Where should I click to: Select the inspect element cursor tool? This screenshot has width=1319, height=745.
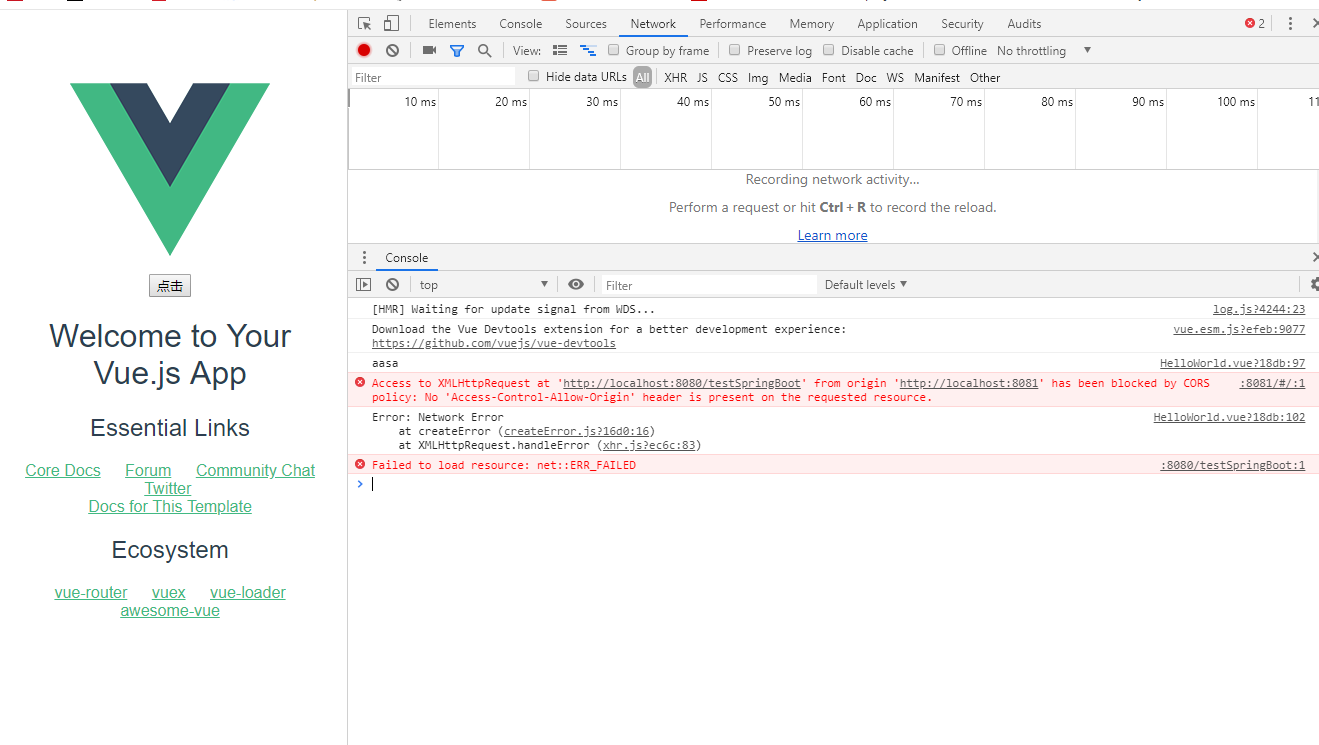364,22
